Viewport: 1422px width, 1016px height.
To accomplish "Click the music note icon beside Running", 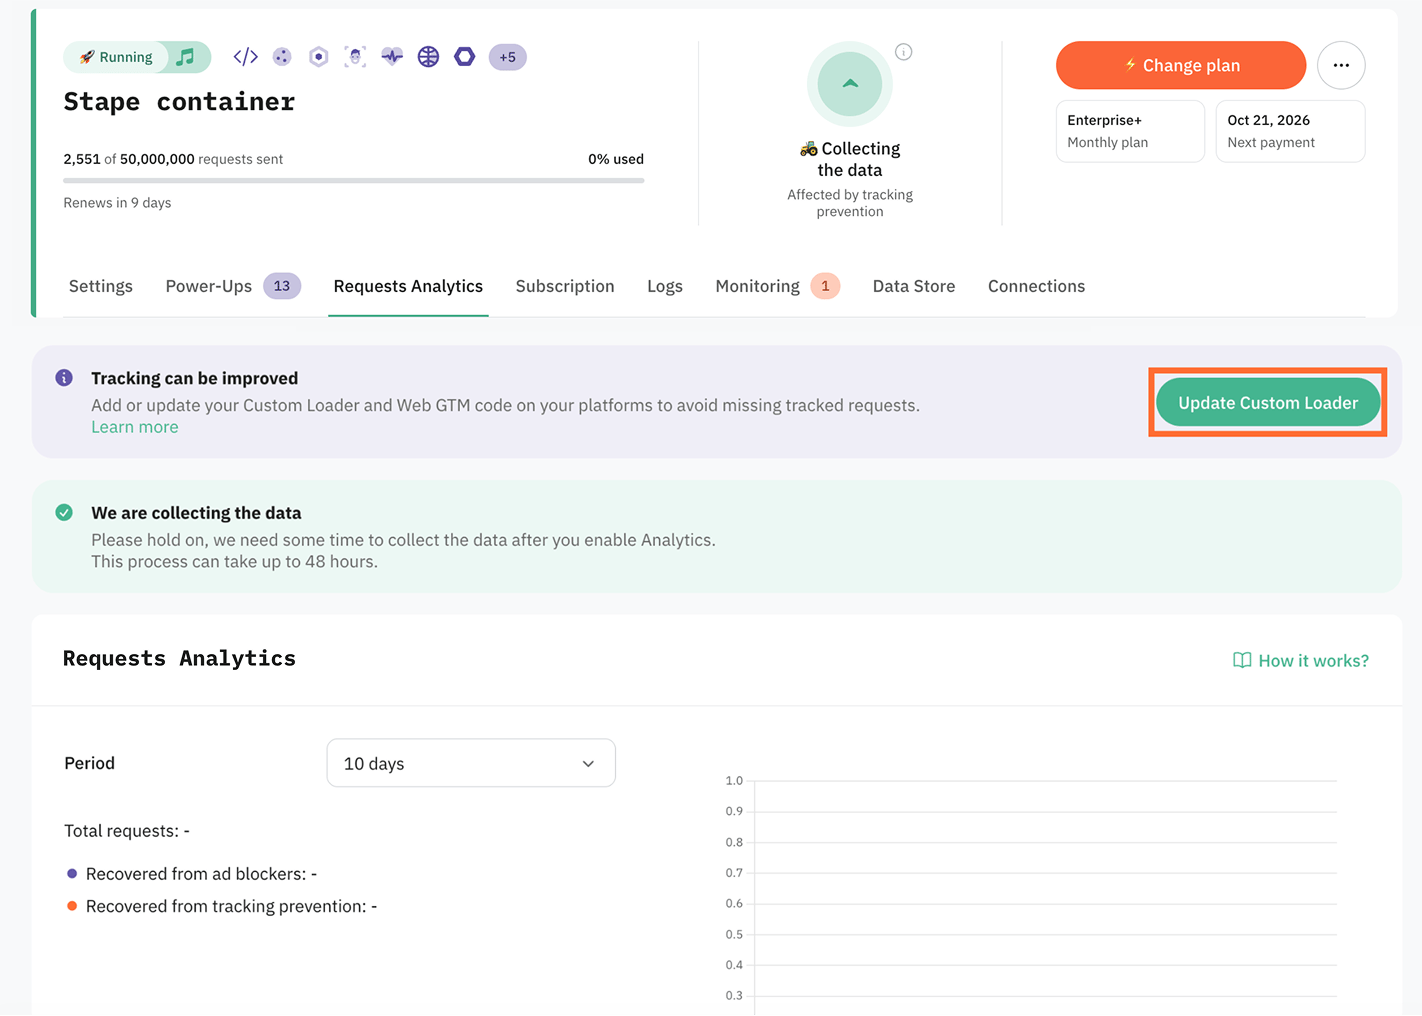I will pyautogui.click(x=185, y=57).
